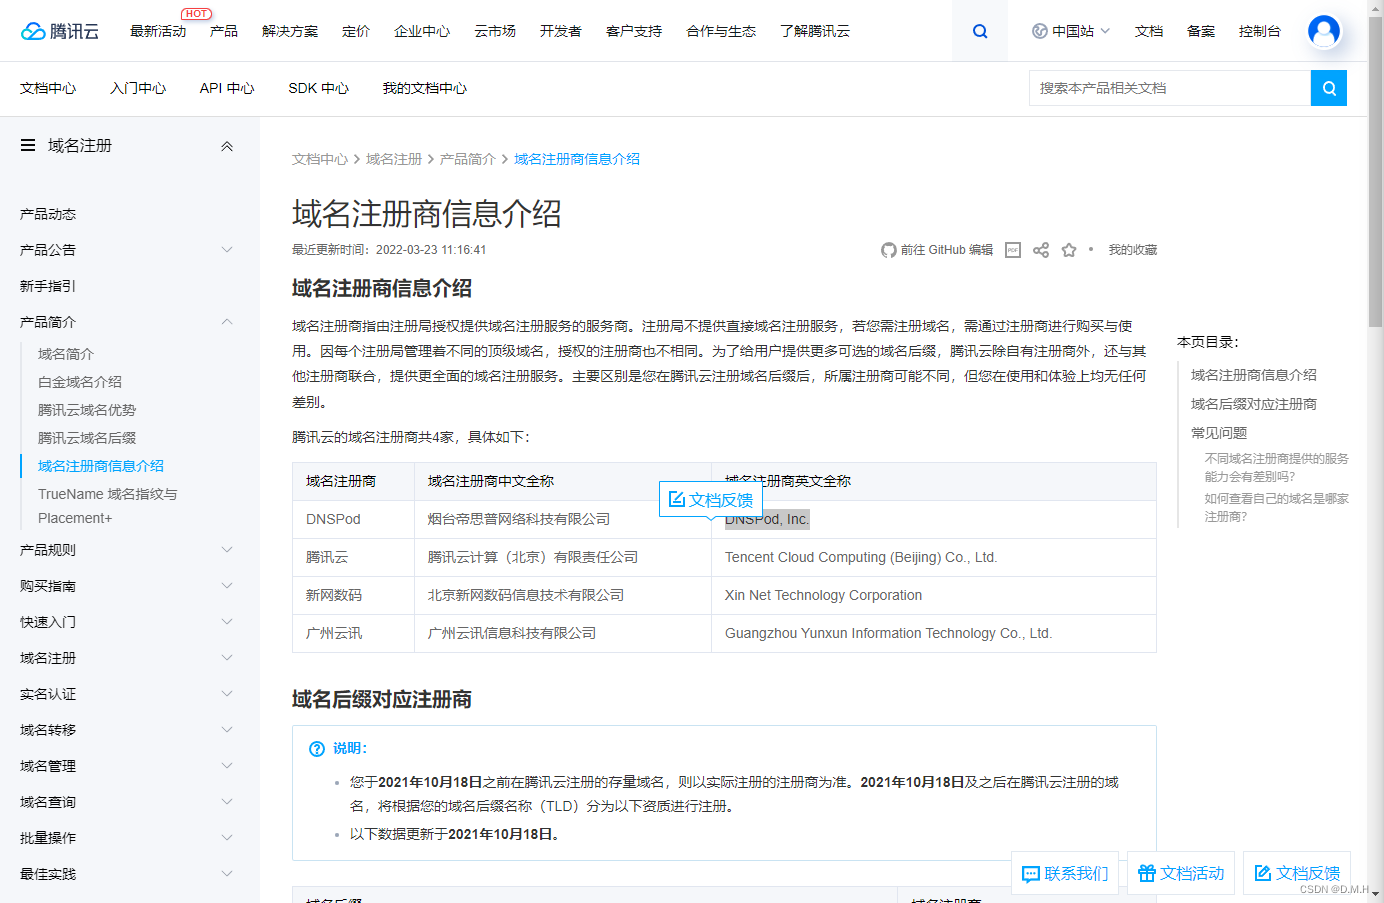This screenshot has height=903, width=1384.
Task: Go to 文档中心 tab
Action: 48,88
